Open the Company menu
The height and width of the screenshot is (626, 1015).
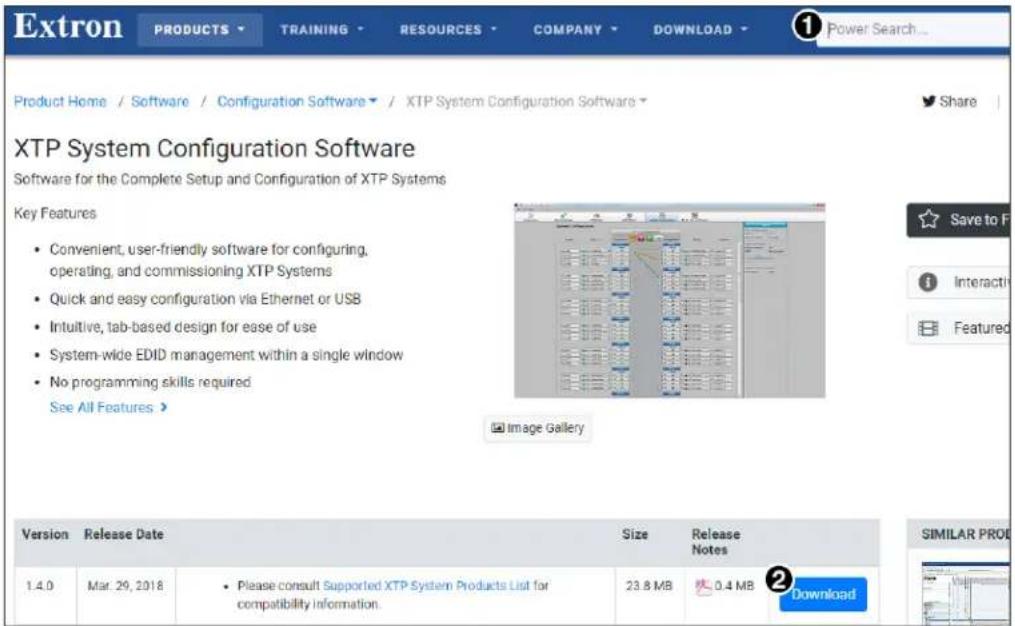[x=575, y=30]
